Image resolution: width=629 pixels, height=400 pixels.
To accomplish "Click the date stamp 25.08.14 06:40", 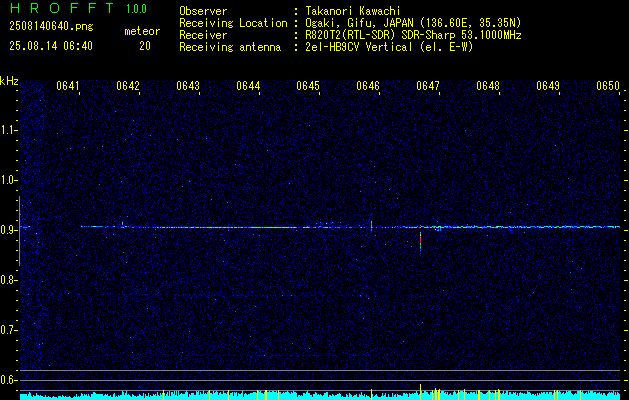I will pyautogui.click(x=51, y=46).
